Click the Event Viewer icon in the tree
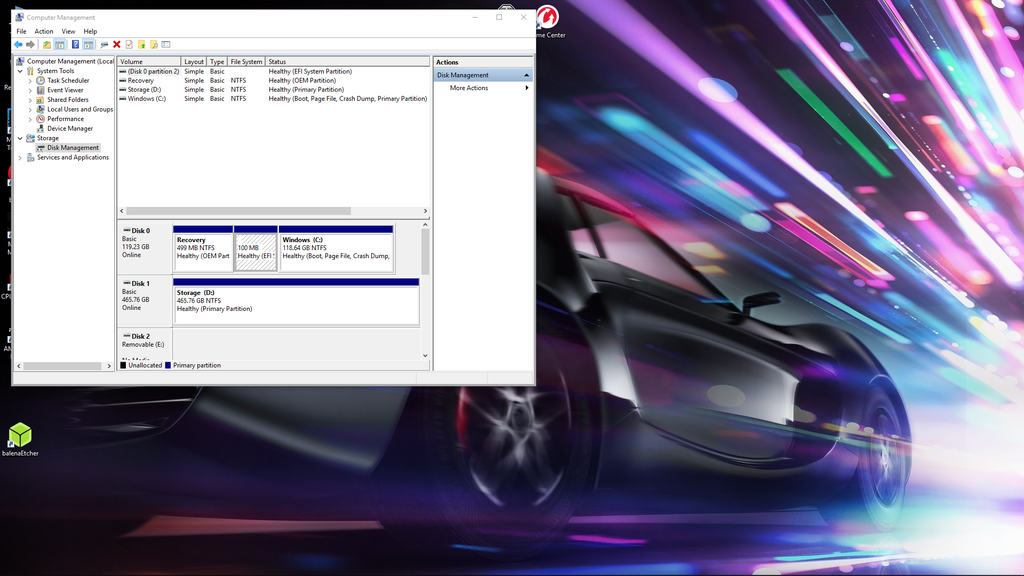This screenshot has height=576, width=1024. pyautogui.click(x=40, y=90)
